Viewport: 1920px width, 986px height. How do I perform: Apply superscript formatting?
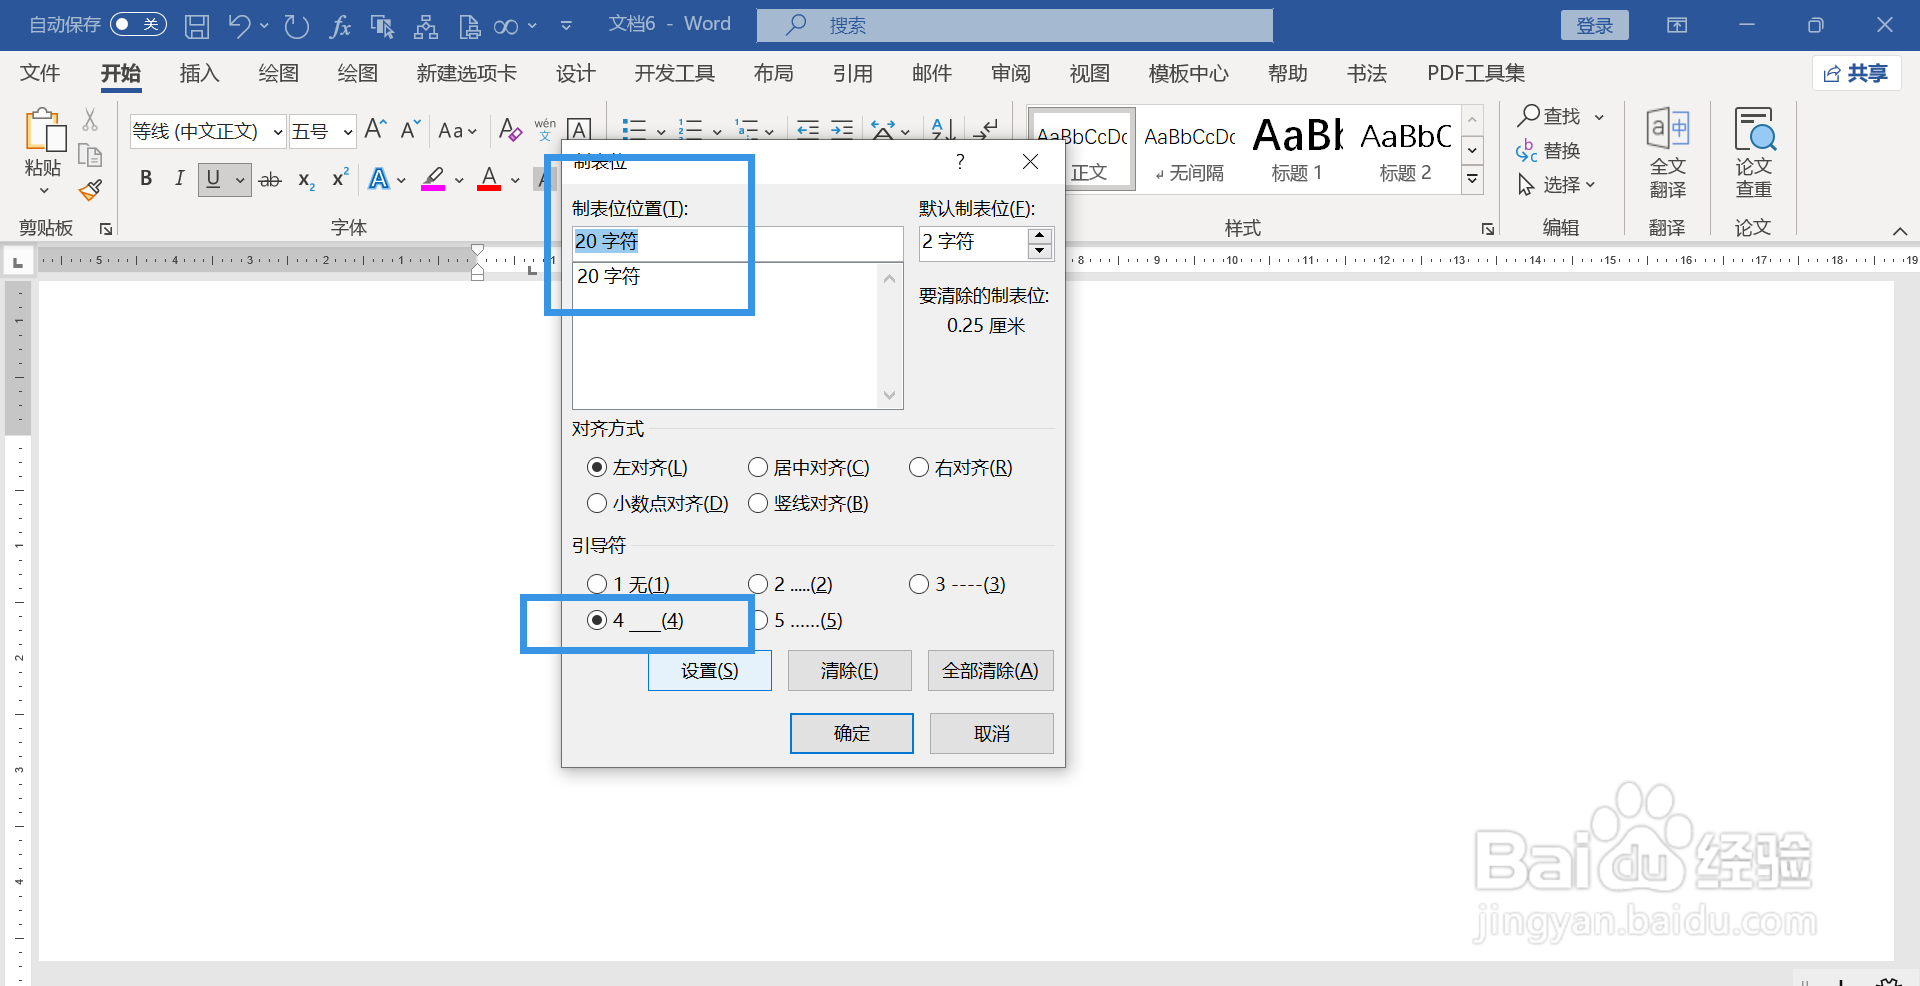coord(340,178)
